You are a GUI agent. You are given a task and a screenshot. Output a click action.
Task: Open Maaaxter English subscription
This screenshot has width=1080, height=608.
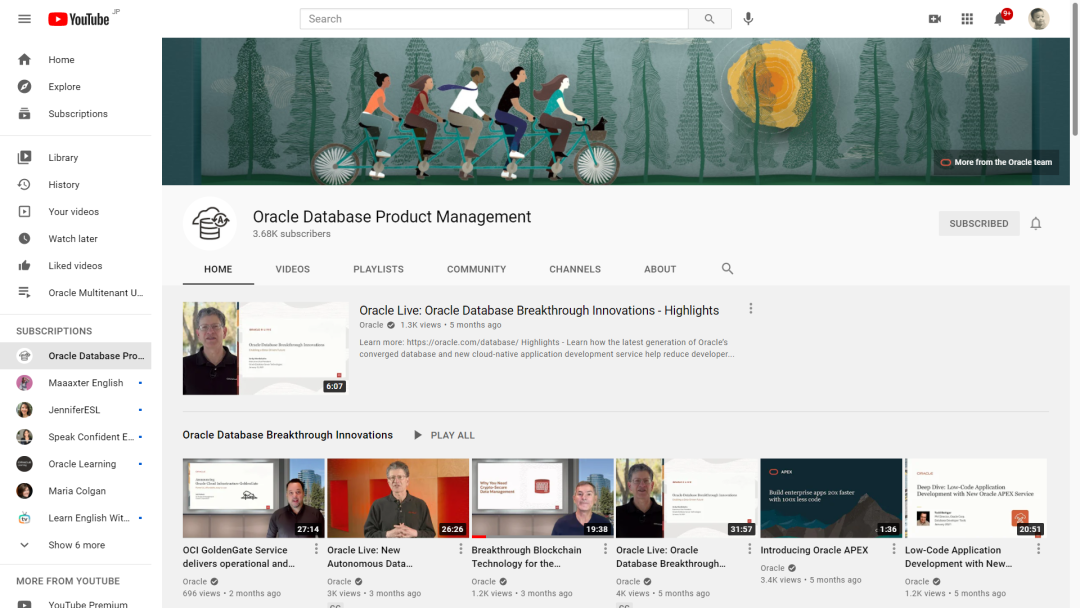(x=76, y=383)
